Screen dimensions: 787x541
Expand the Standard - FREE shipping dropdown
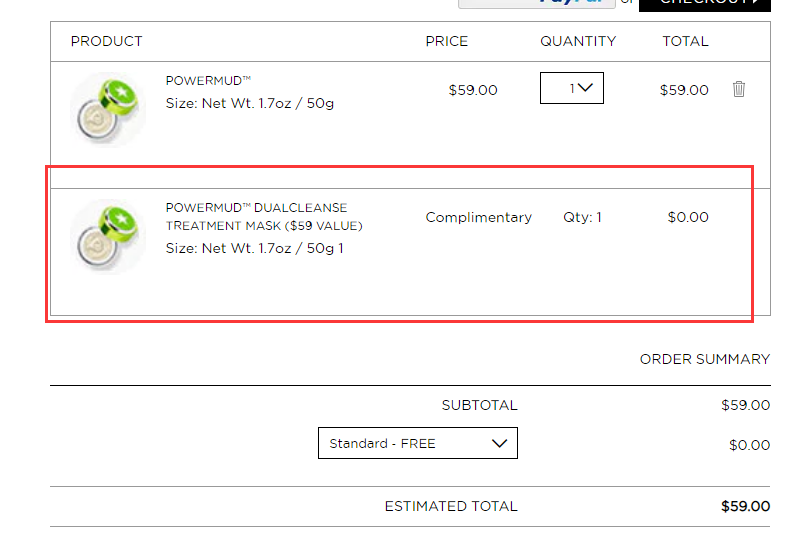point(418,443)
